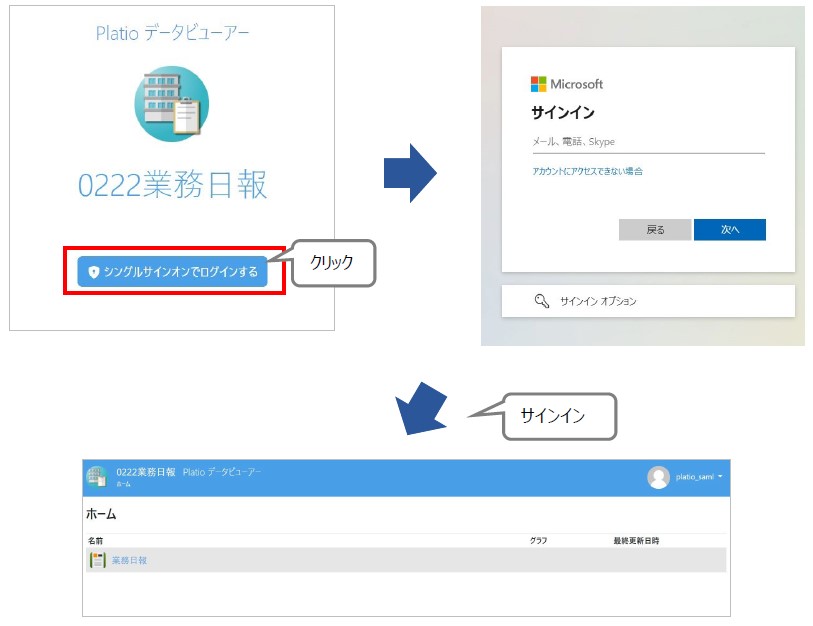Focus the メール、電話、Skype input field
This screenshot has width=813, height=626.
[648, 142]
